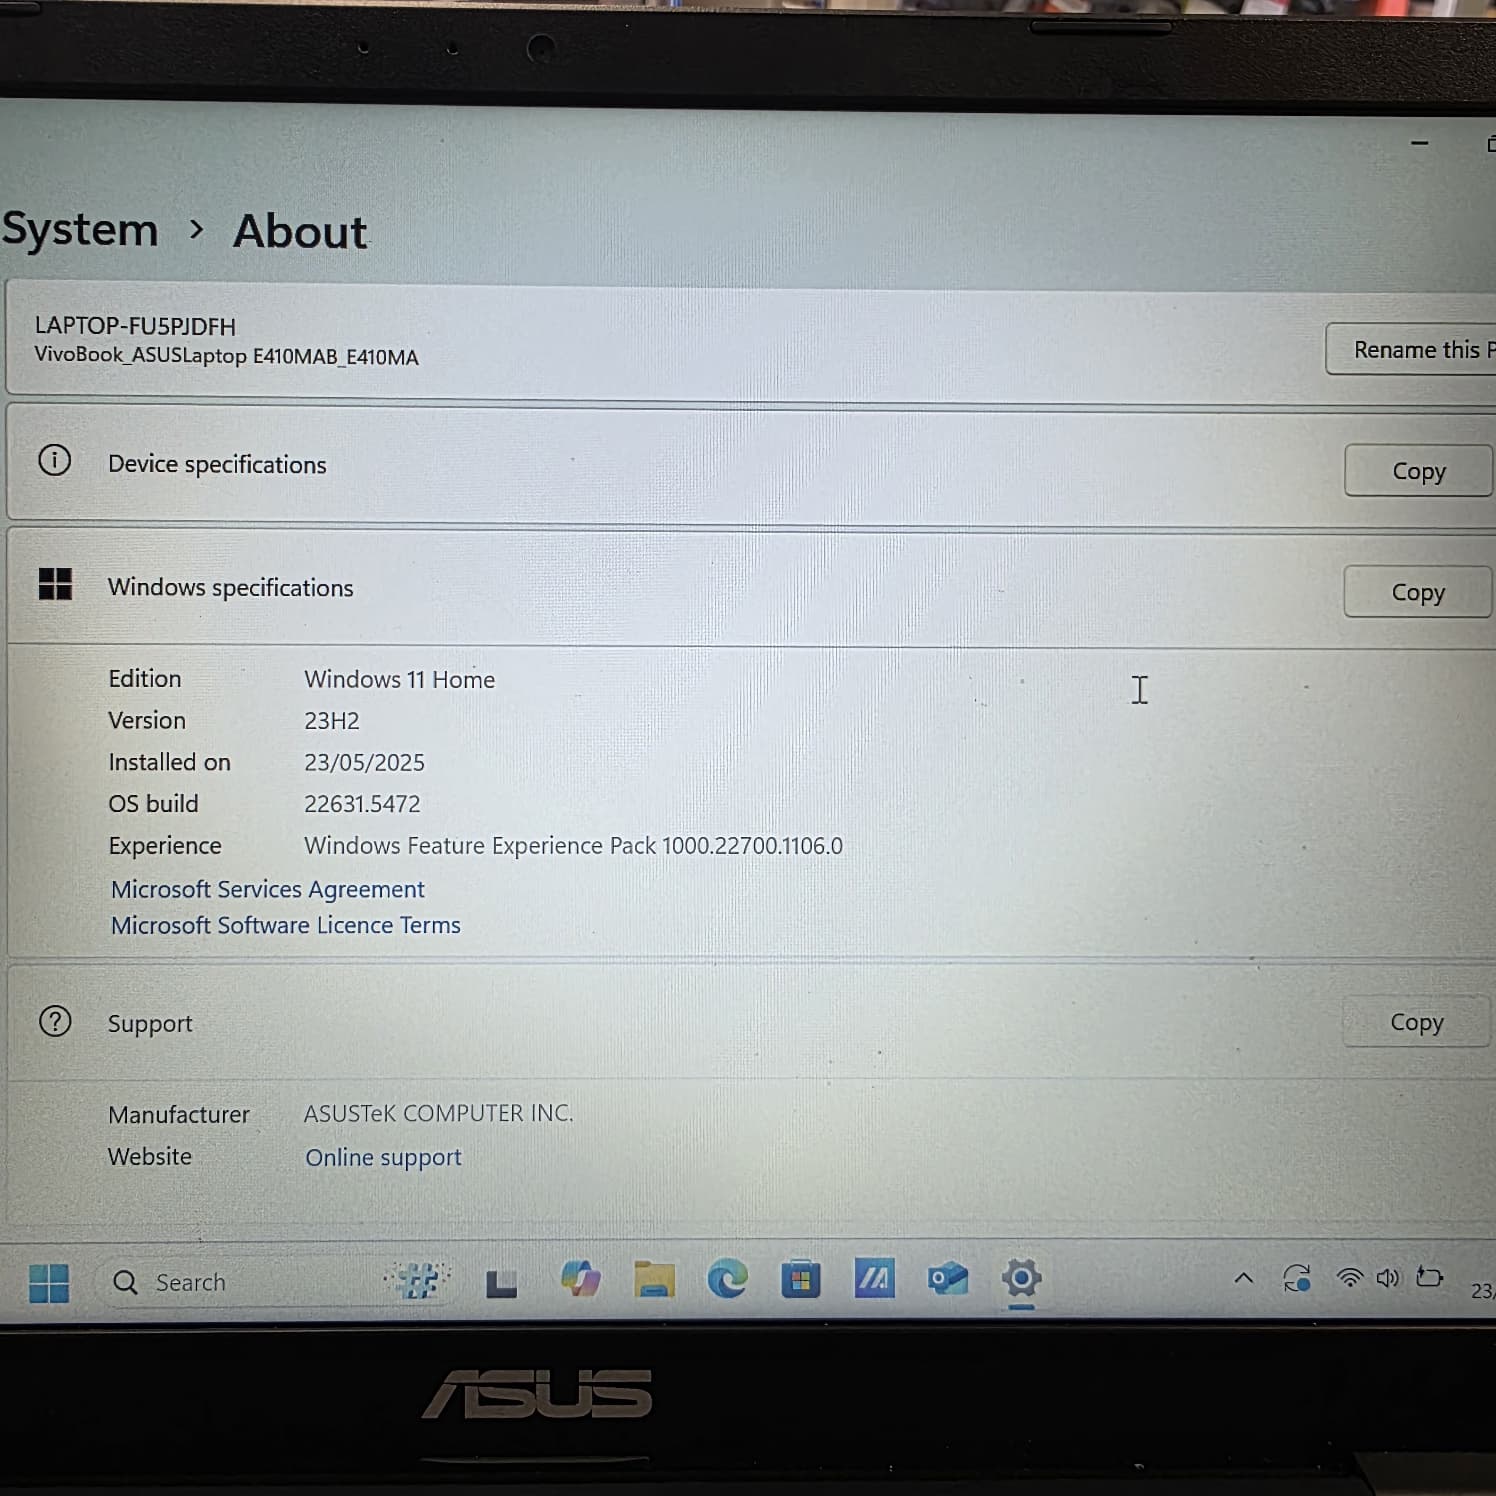Viewport: 1496px width, 1496px height.
Task: Show hidden system tray icons
Action: (x=1243, y=1277)
